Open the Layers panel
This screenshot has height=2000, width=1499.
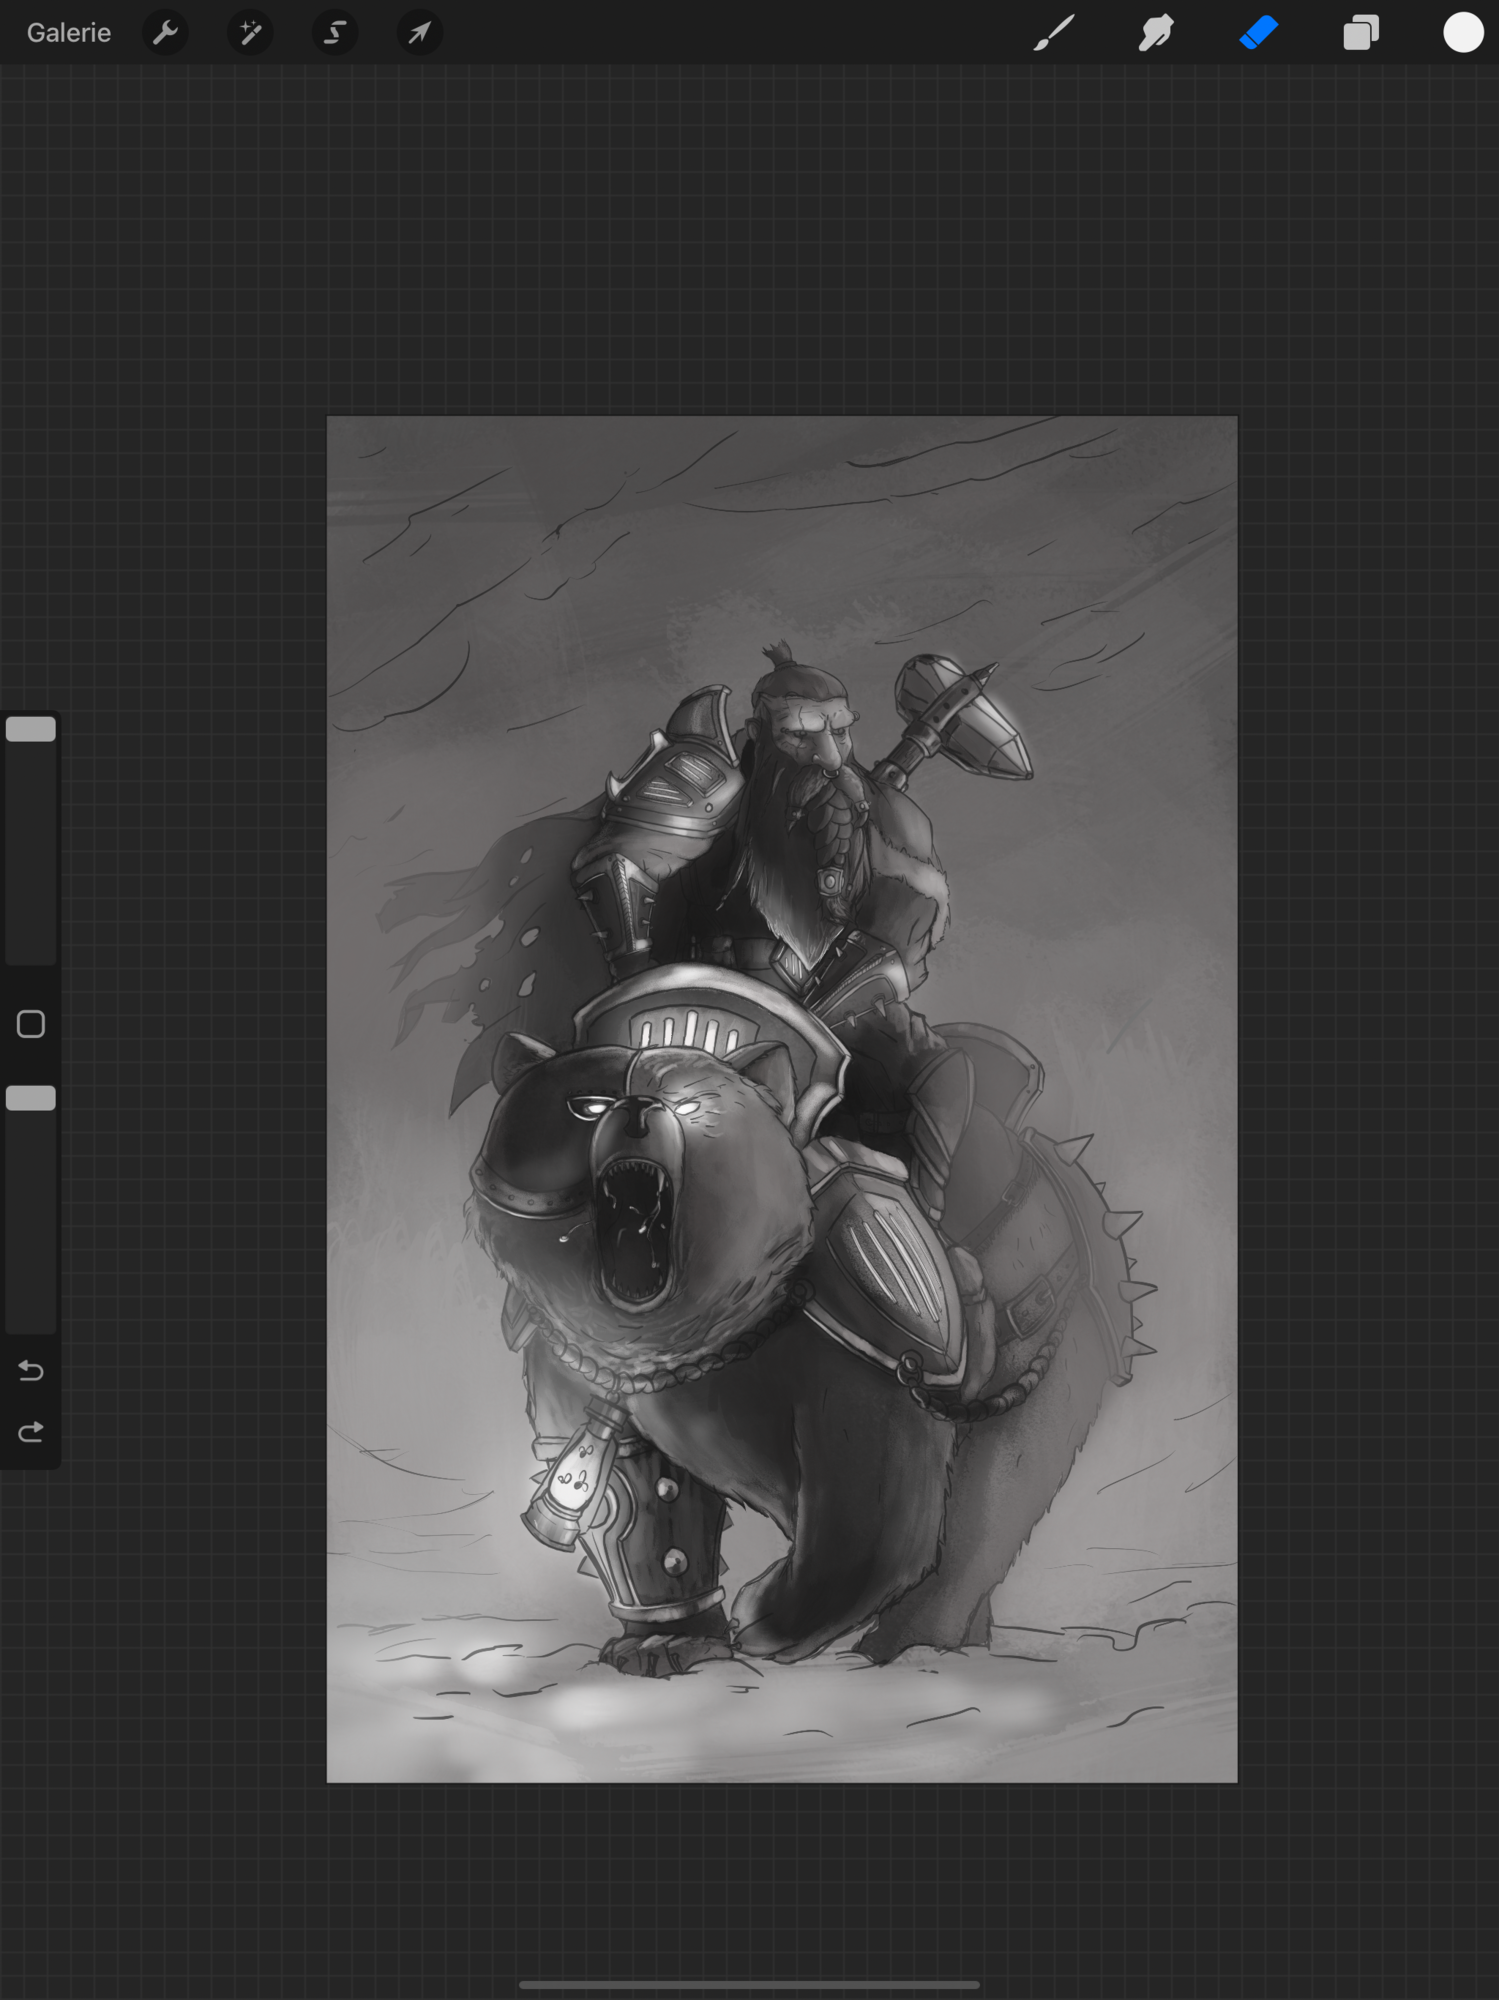1361,33
